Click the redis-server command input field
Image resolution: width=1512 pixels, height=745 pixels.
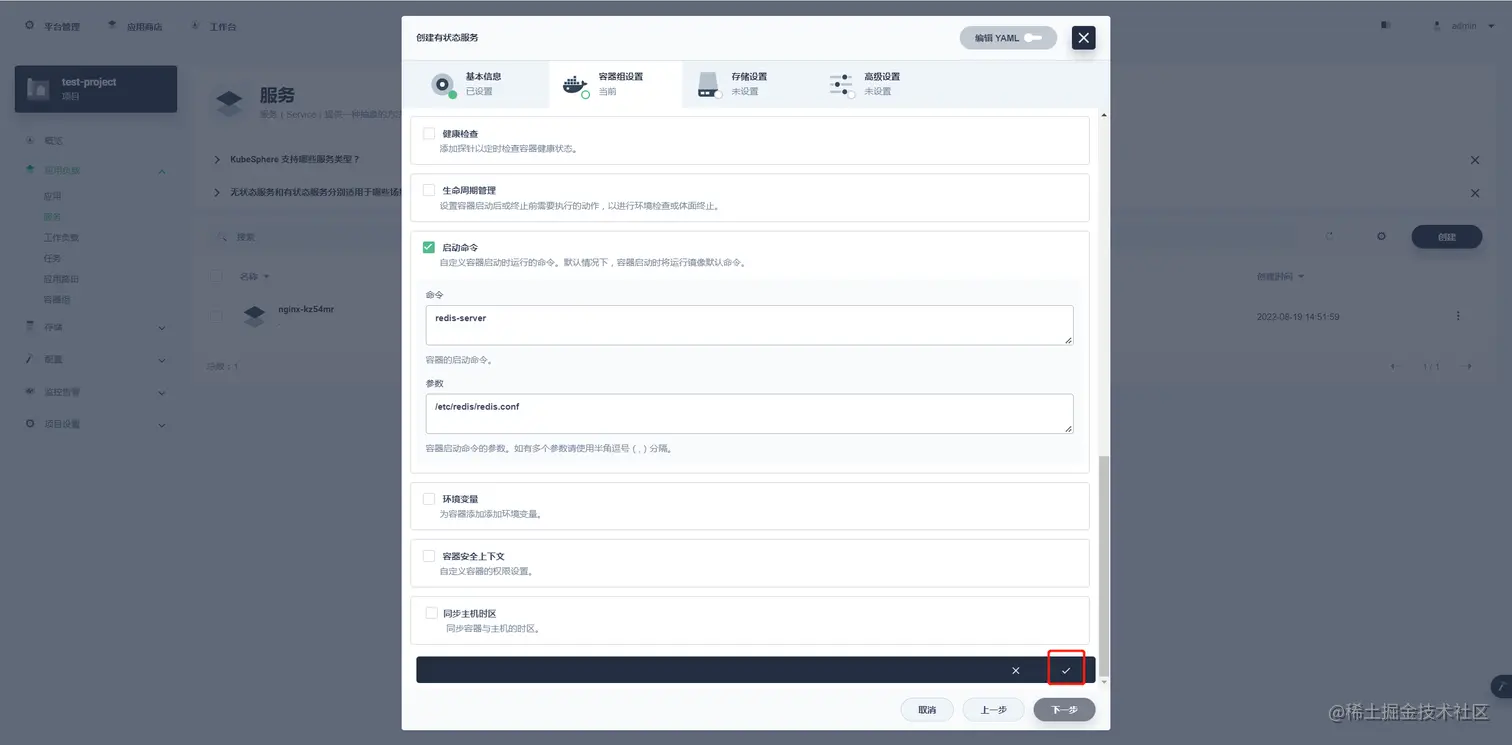(749, 325)
